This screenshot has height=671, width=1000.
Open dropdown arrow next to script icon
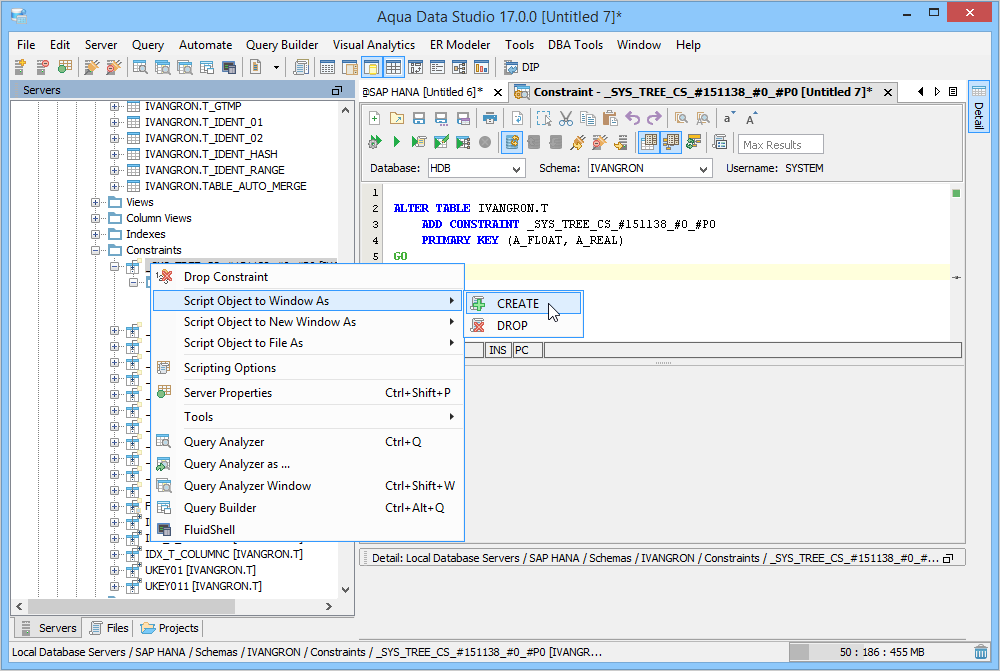coord(276,67)
